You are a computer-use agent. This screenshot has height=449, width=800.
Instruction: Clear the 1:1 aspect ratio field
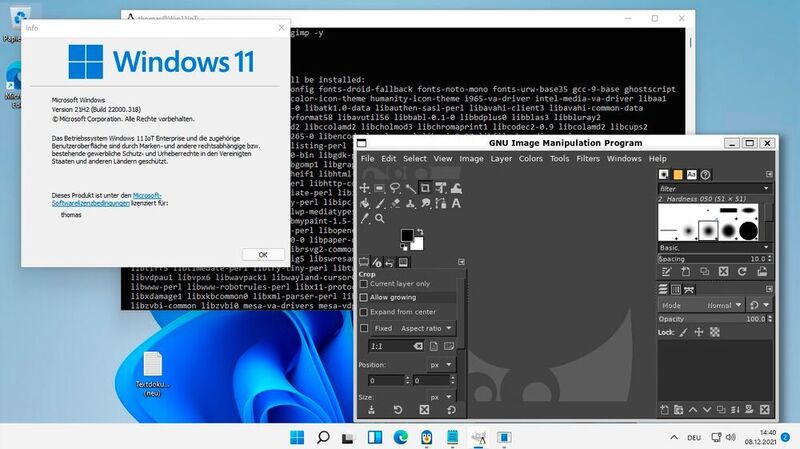tap(418, 346)
